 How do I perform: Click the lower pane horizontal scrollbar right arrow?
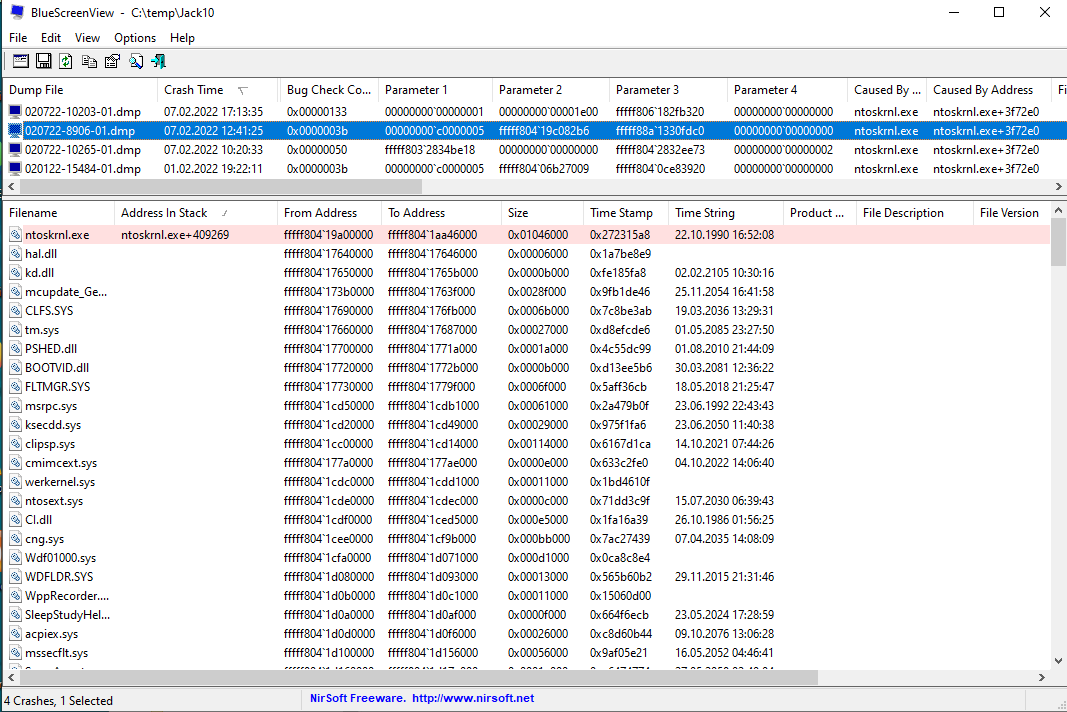(1041, 677)
